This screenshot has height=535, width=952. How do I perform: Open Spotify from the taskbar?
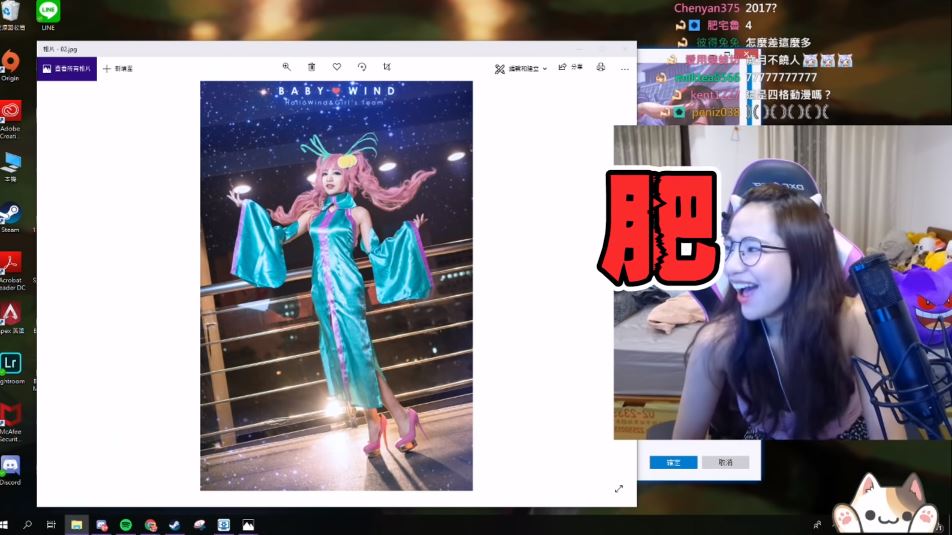126,524
